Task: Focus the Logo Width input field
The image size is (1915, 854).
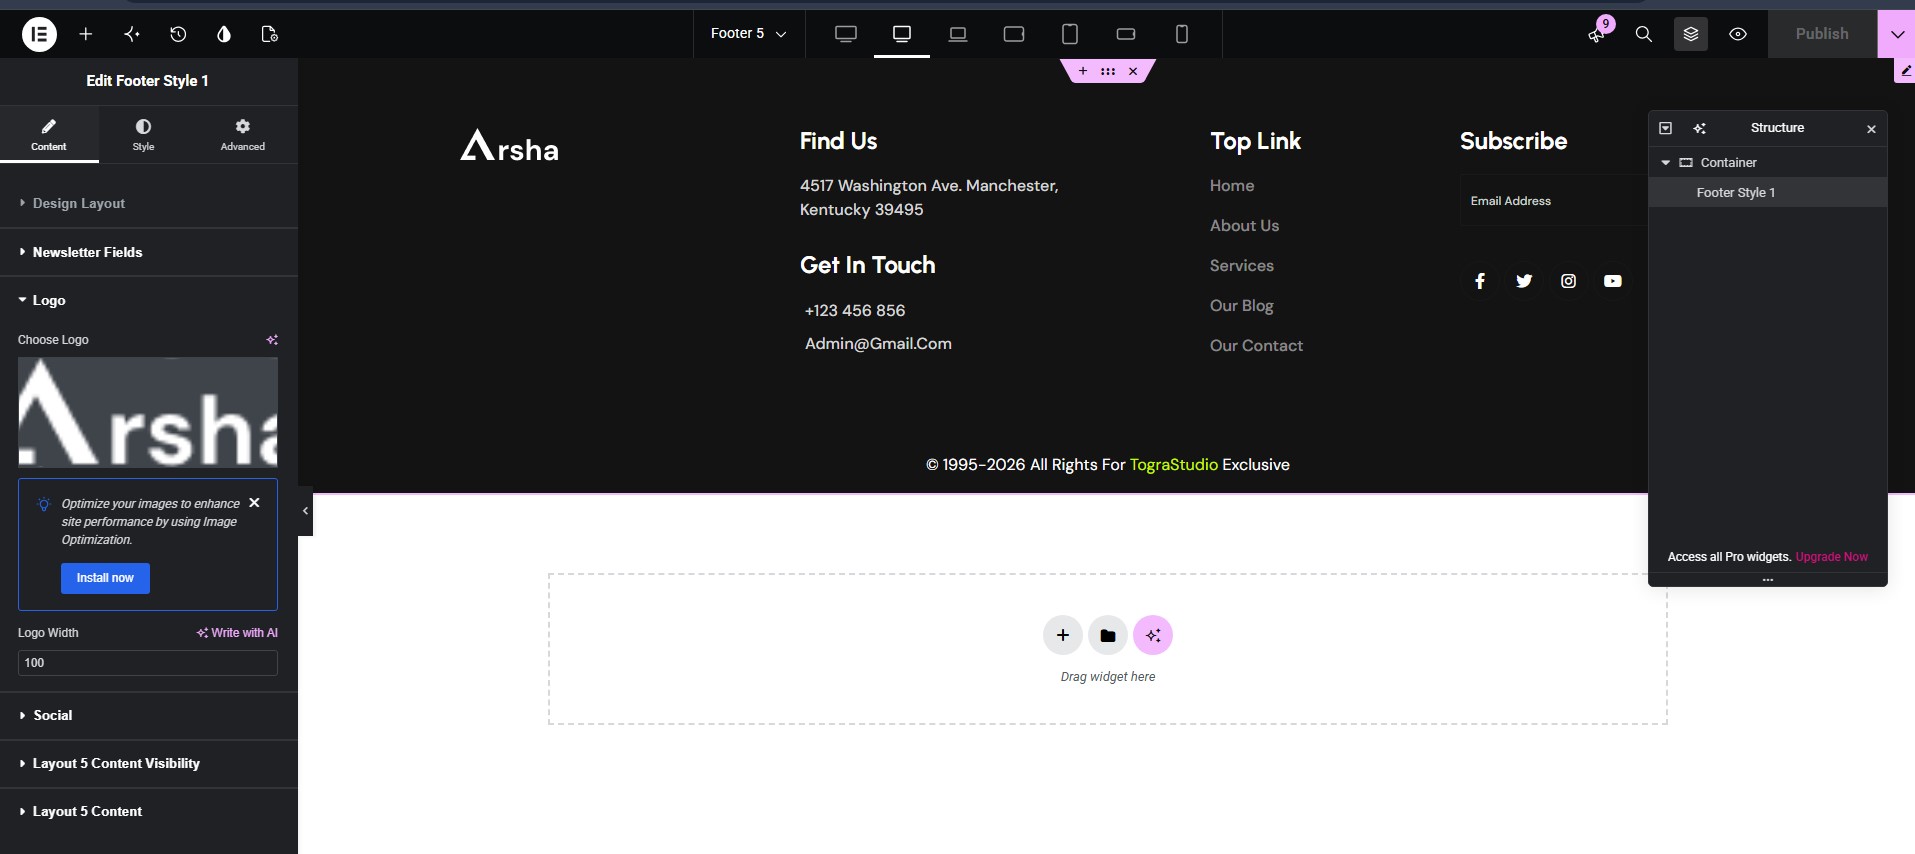Action: [x=148, y=663]
